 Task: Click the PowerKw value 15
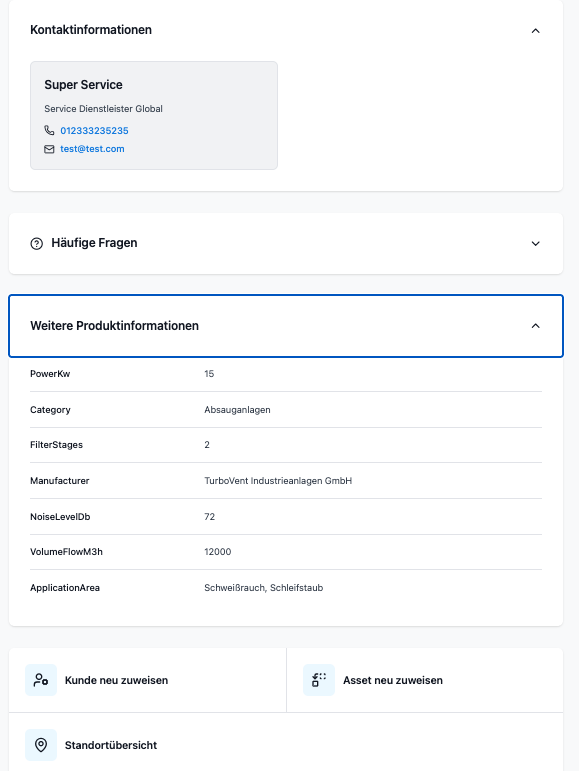coord(209,374)
